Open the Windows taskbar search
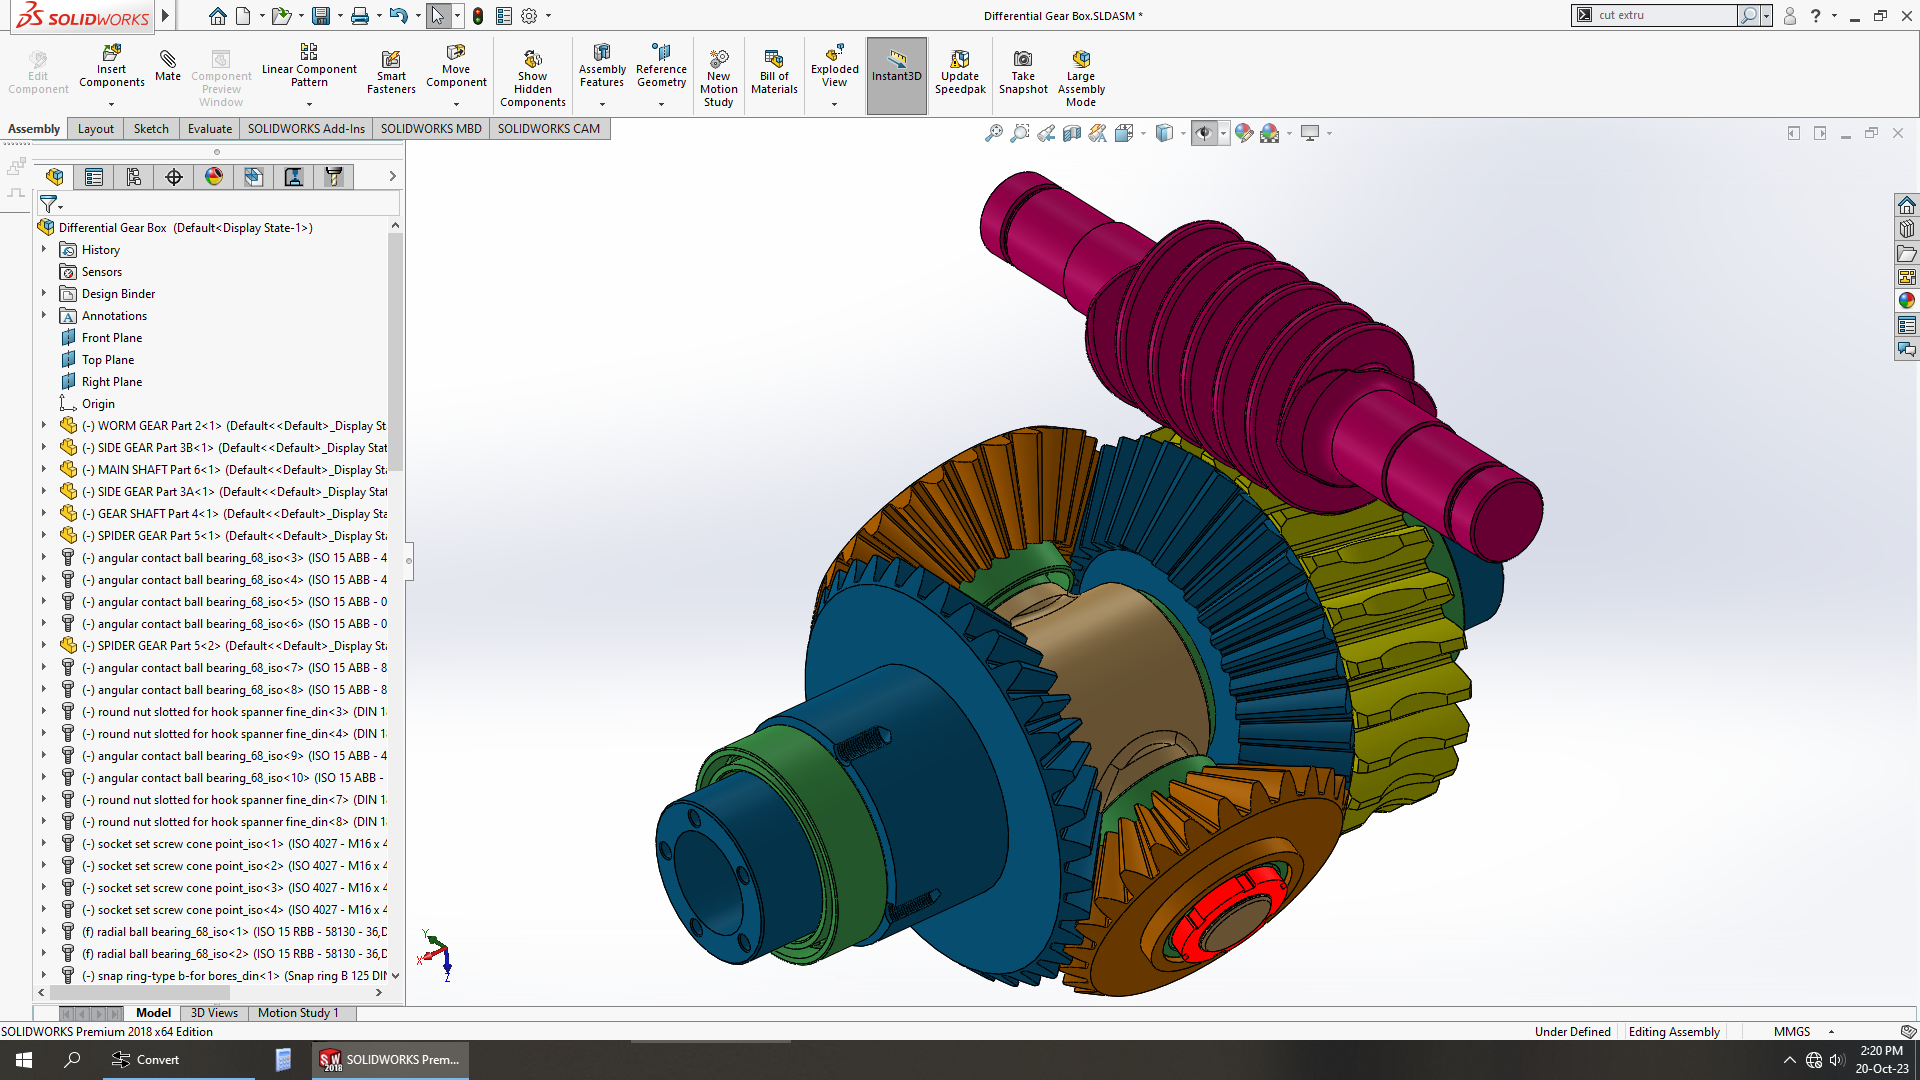This screenshot has height=1080, width=1920. 72,1060
